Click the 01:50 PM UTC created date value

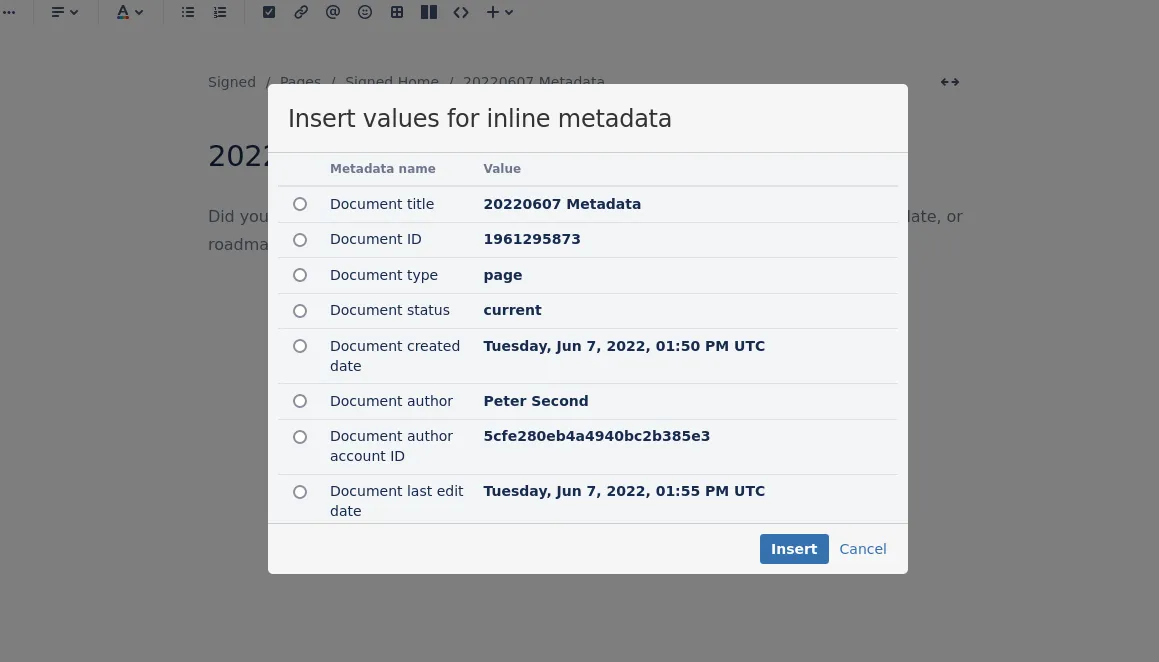pos(624,346)
